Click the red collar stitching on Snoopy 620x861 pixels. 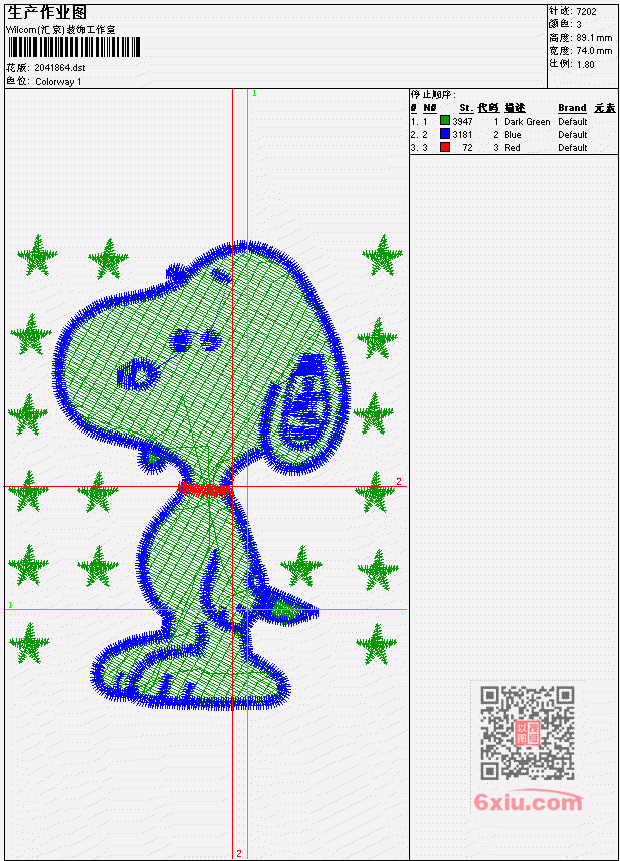coord(205,489)
